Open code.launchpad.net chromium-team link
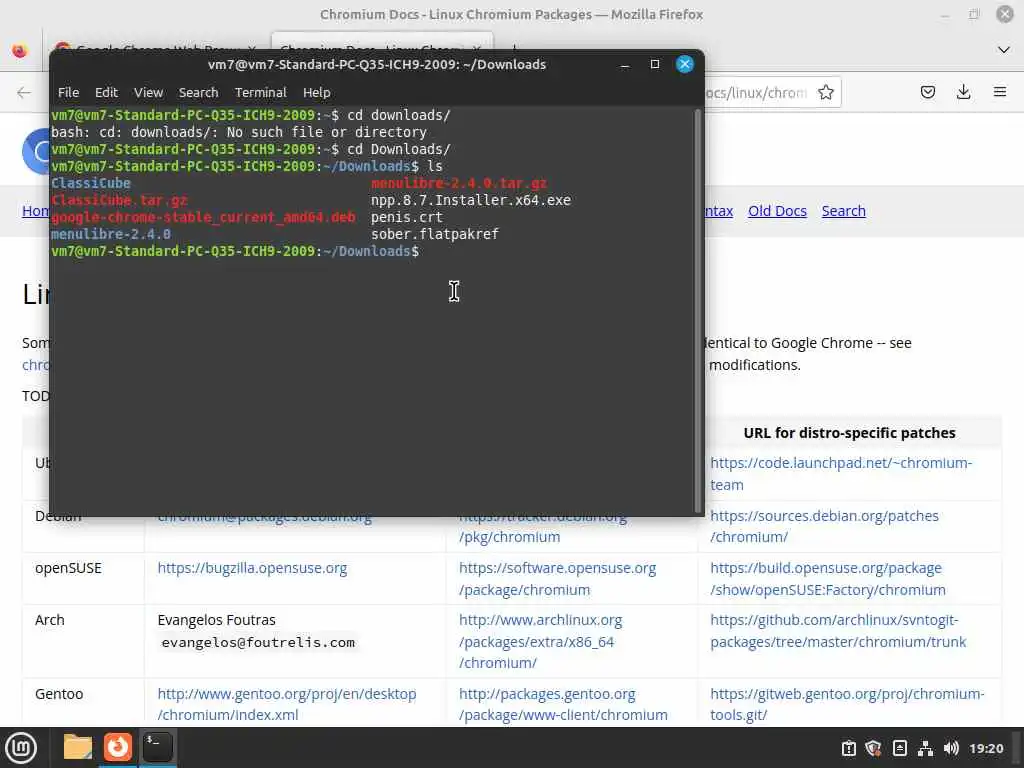The height and width of the screenshot is (768, 1024). [x=841, y=473]
